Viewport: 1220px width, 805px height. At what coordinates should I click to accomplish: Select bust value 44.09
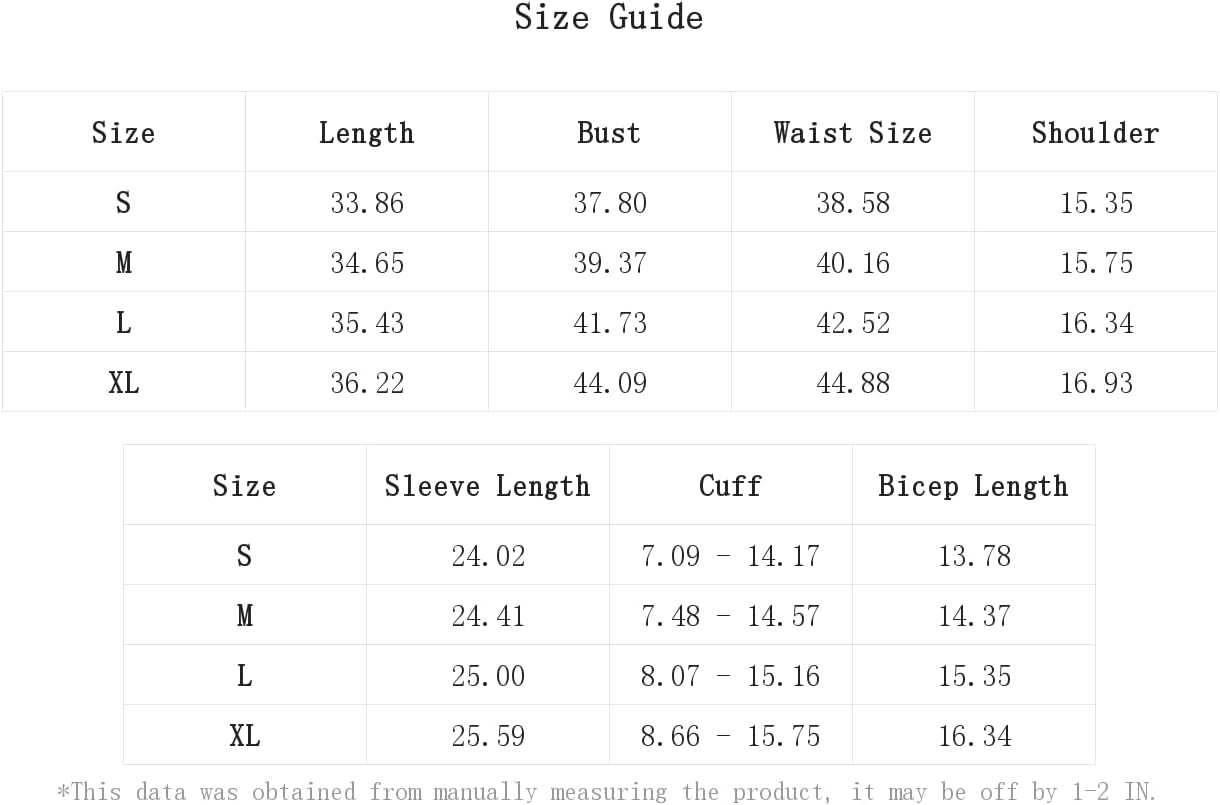click(610, 383)
